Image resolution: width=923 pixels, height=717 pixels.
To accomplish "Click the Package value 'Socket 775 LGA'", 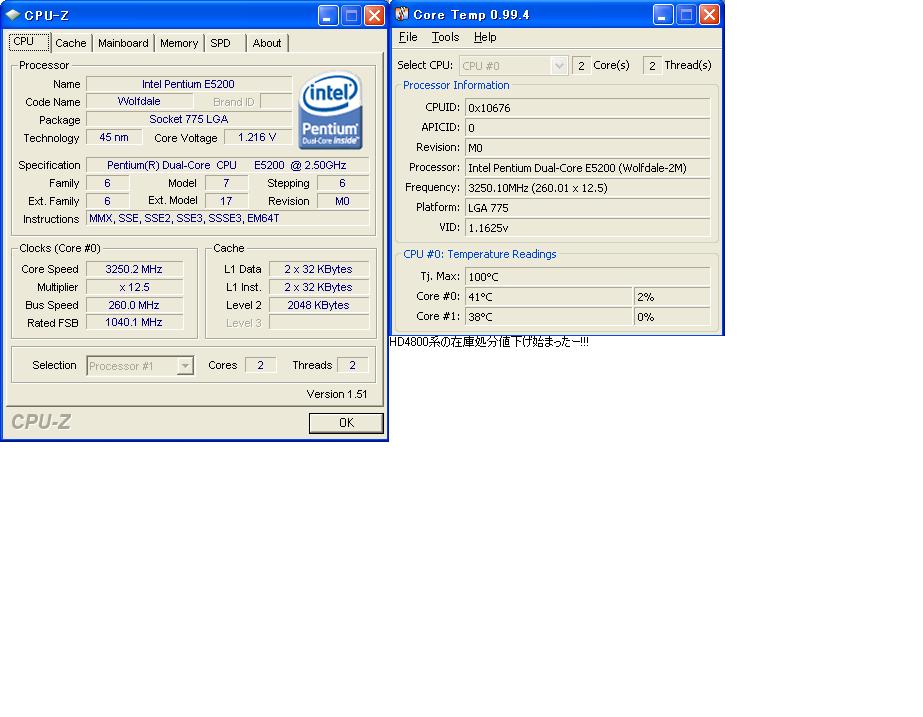I will (188, 120).
